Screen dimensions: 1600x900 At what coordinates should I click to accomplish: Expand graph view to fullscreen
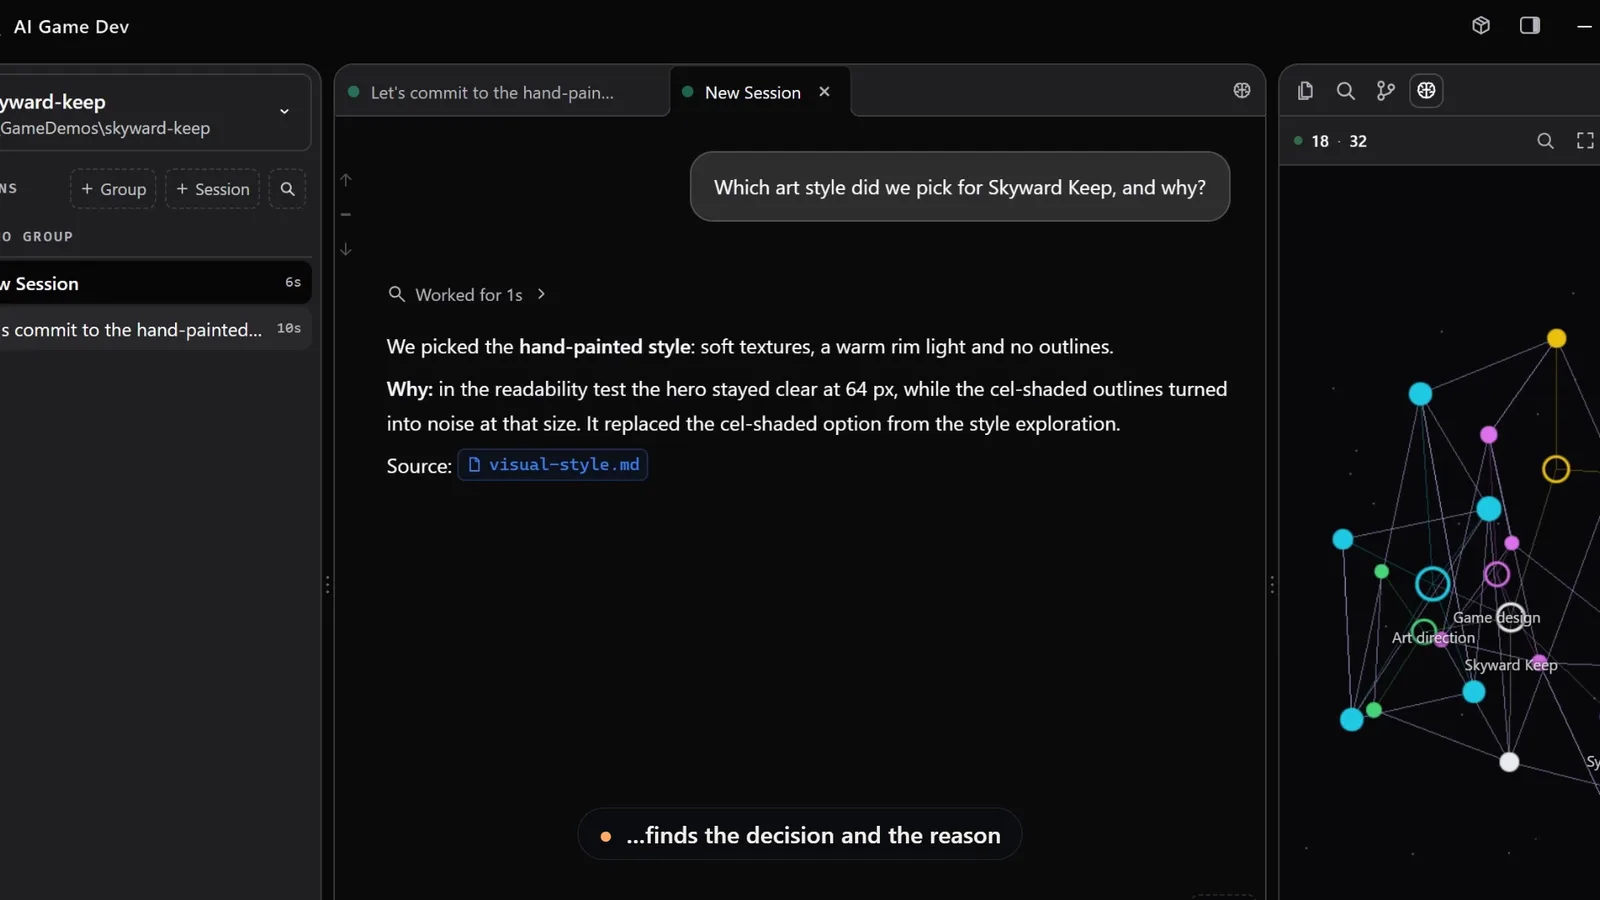(1585, 141)
